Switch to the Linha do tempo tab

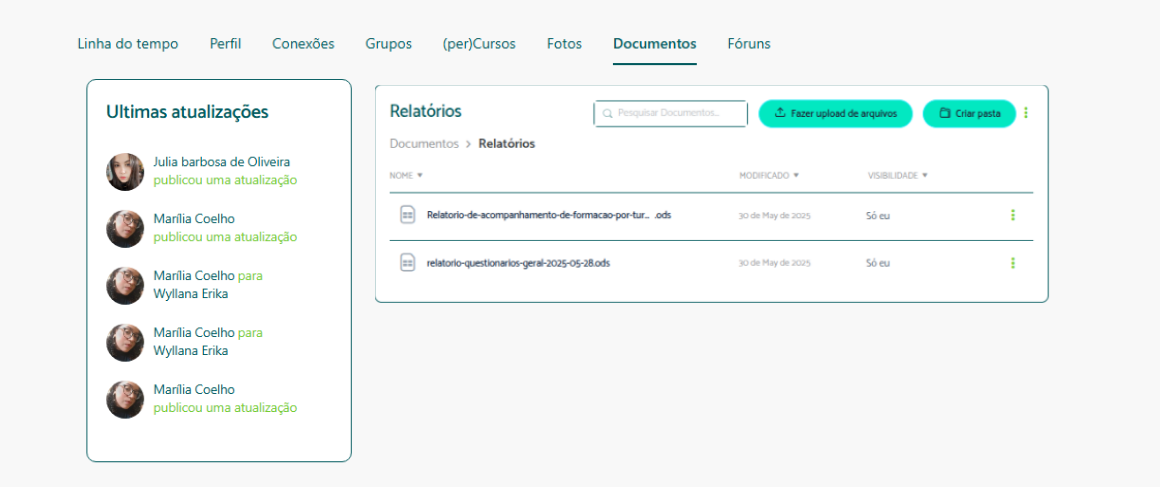click(x=128, y=44)
